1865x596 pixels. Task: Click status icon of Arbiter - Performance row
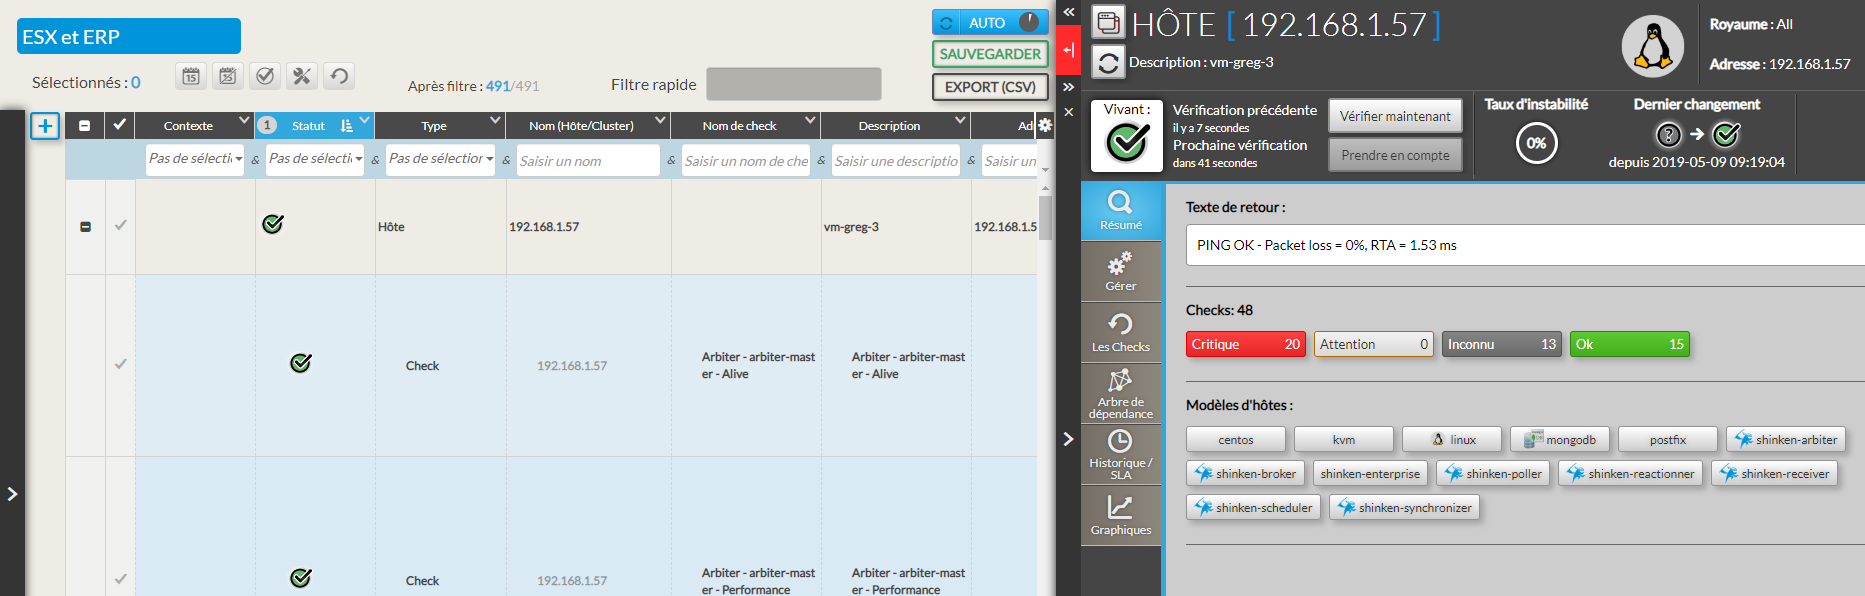[301, 578]
